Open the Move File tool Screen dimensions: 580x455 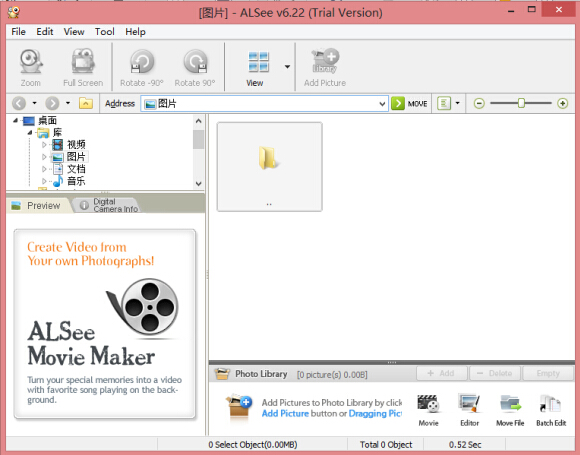510,411
